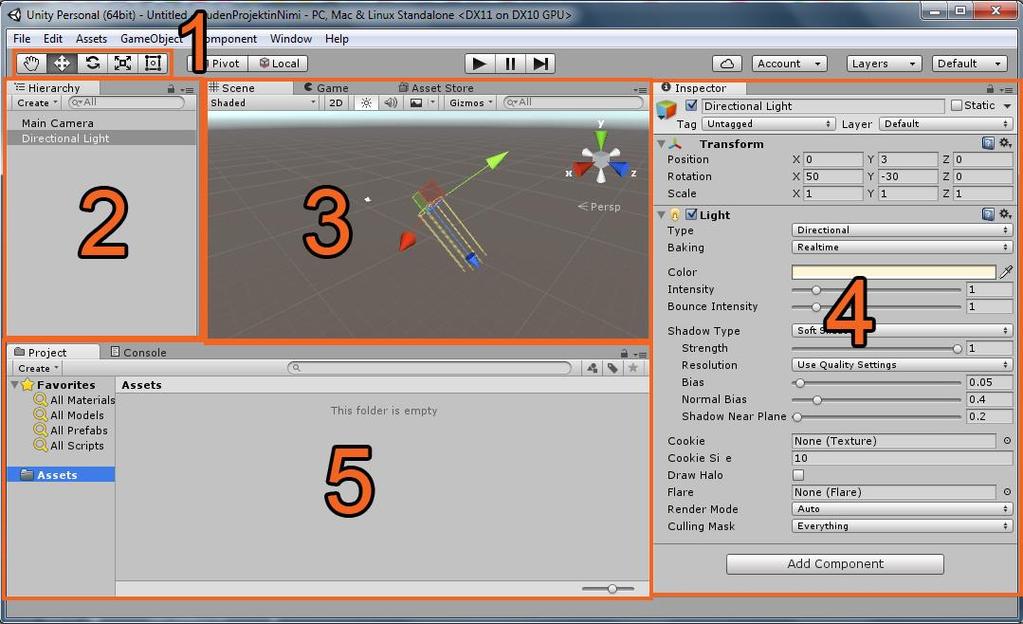Enable the Draw Halo checkbox
Screen dimensions: 1023x624
[x=798, y=475]
